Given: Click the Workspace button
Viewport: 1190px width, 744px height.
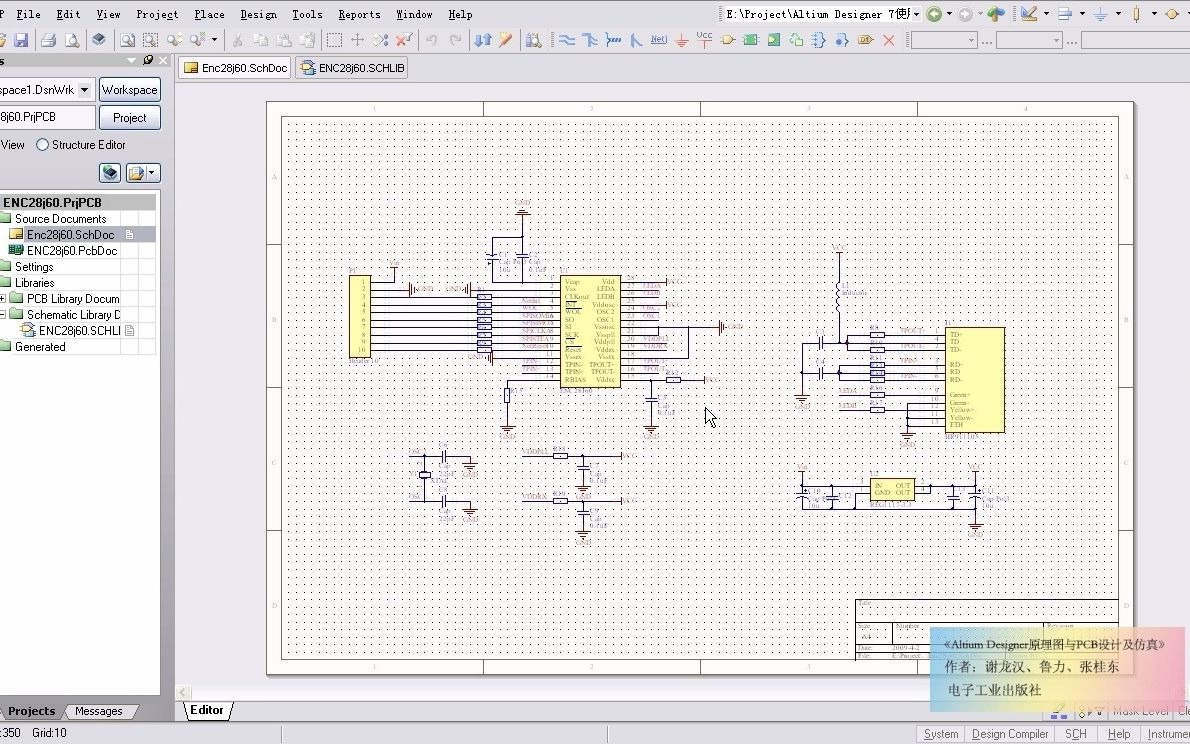Looking at the screenshot, I should point(129,89).
